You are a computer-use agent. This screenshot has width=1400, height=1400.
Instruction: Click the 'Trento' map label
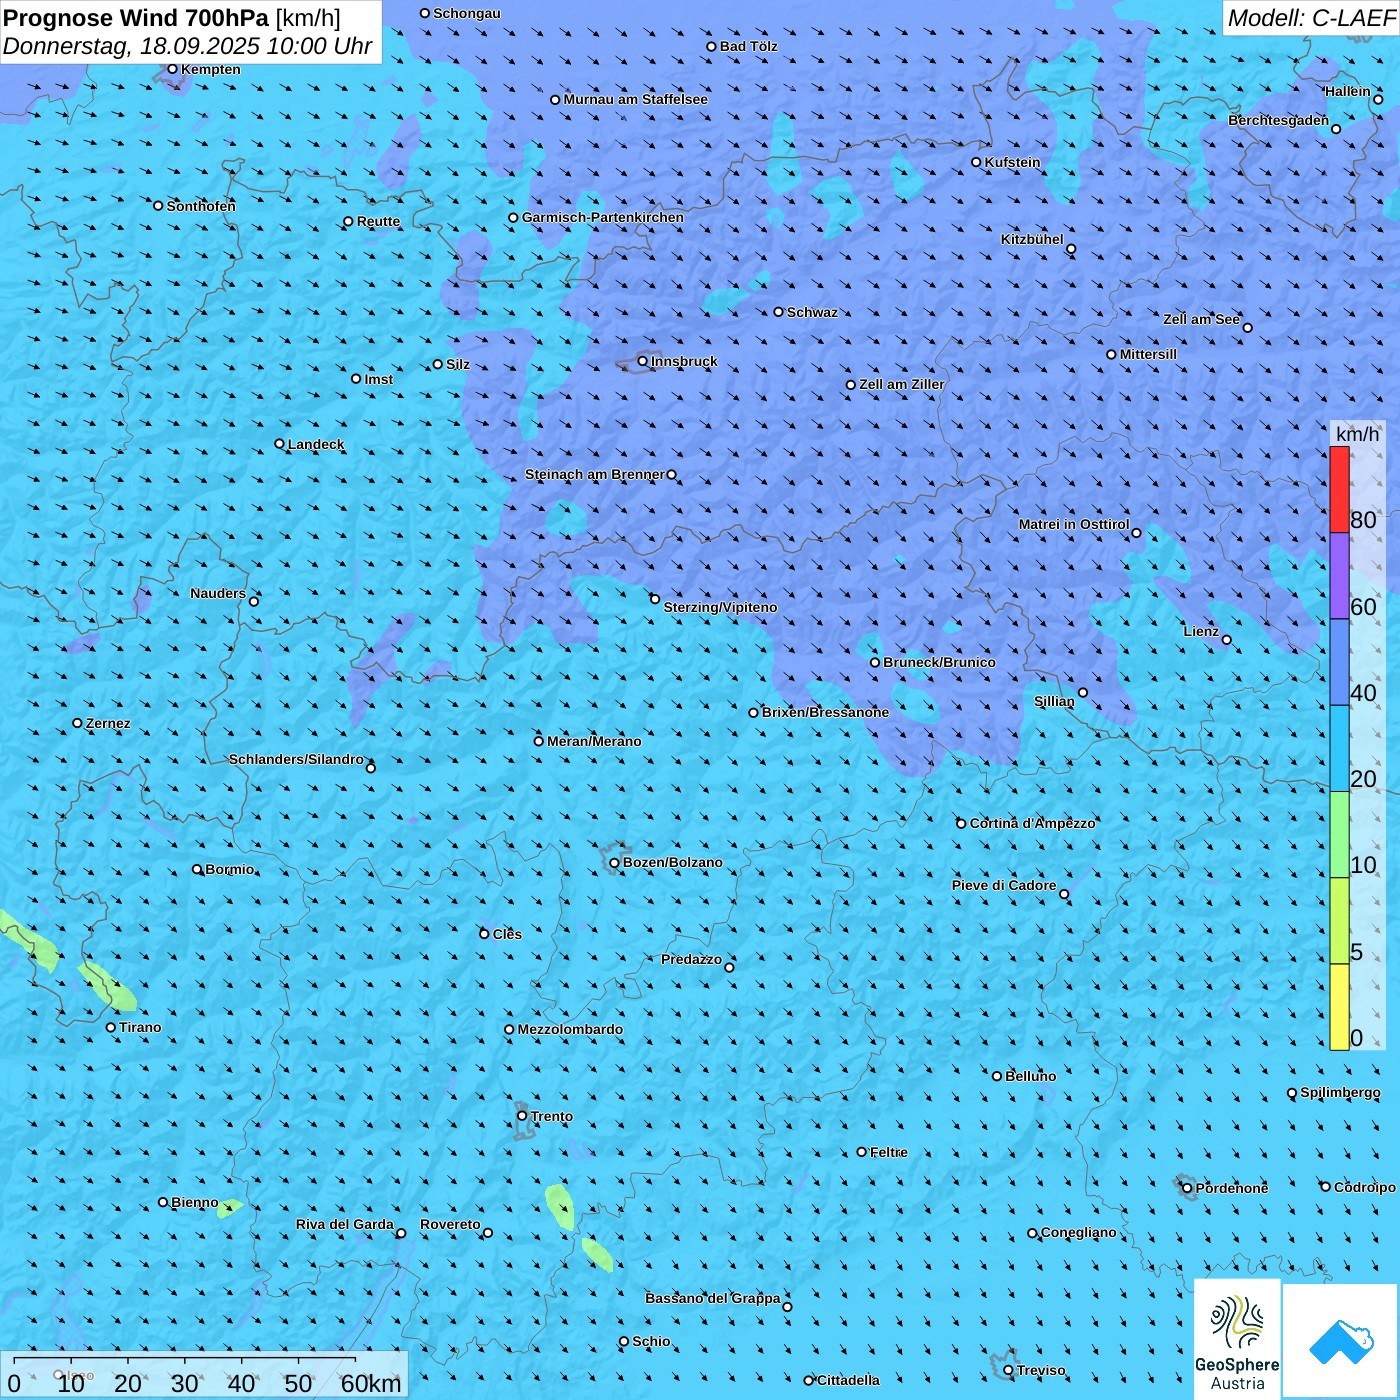552,1116
